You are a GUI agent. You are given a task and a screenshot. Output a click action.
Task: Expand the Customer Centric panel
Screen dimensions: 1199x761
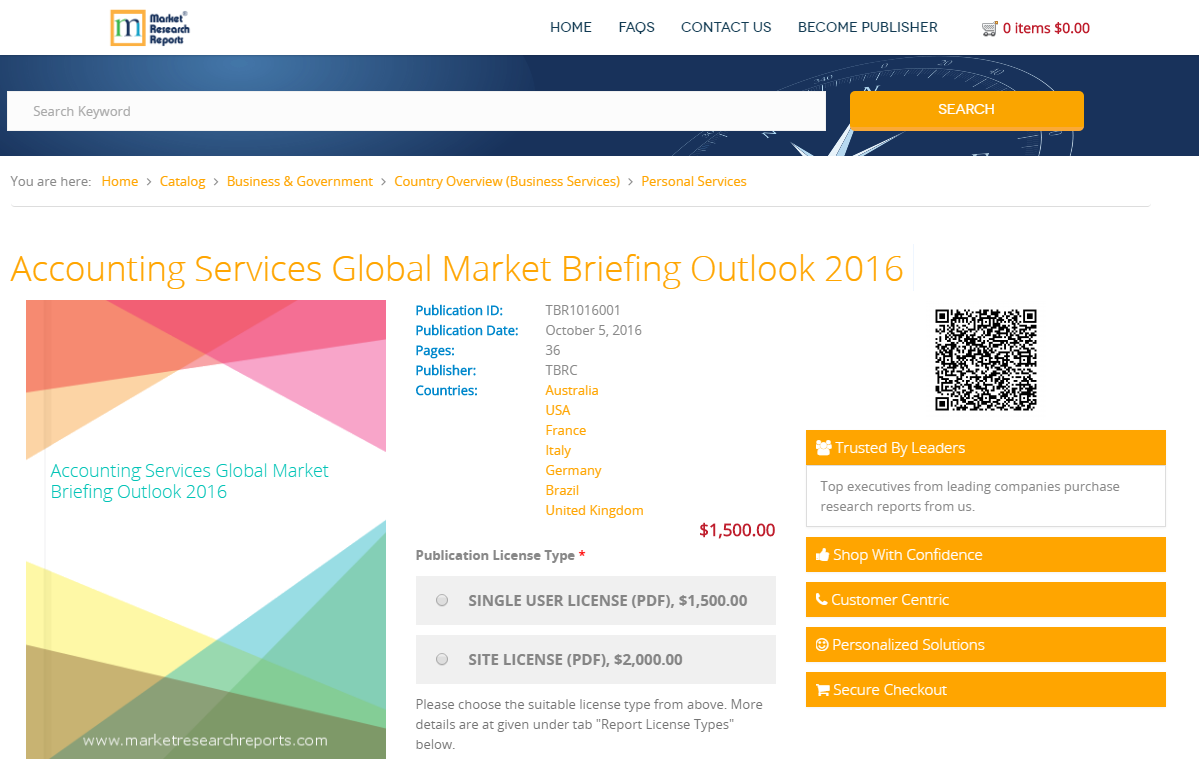pyautogui.click(x=986, y=600)
